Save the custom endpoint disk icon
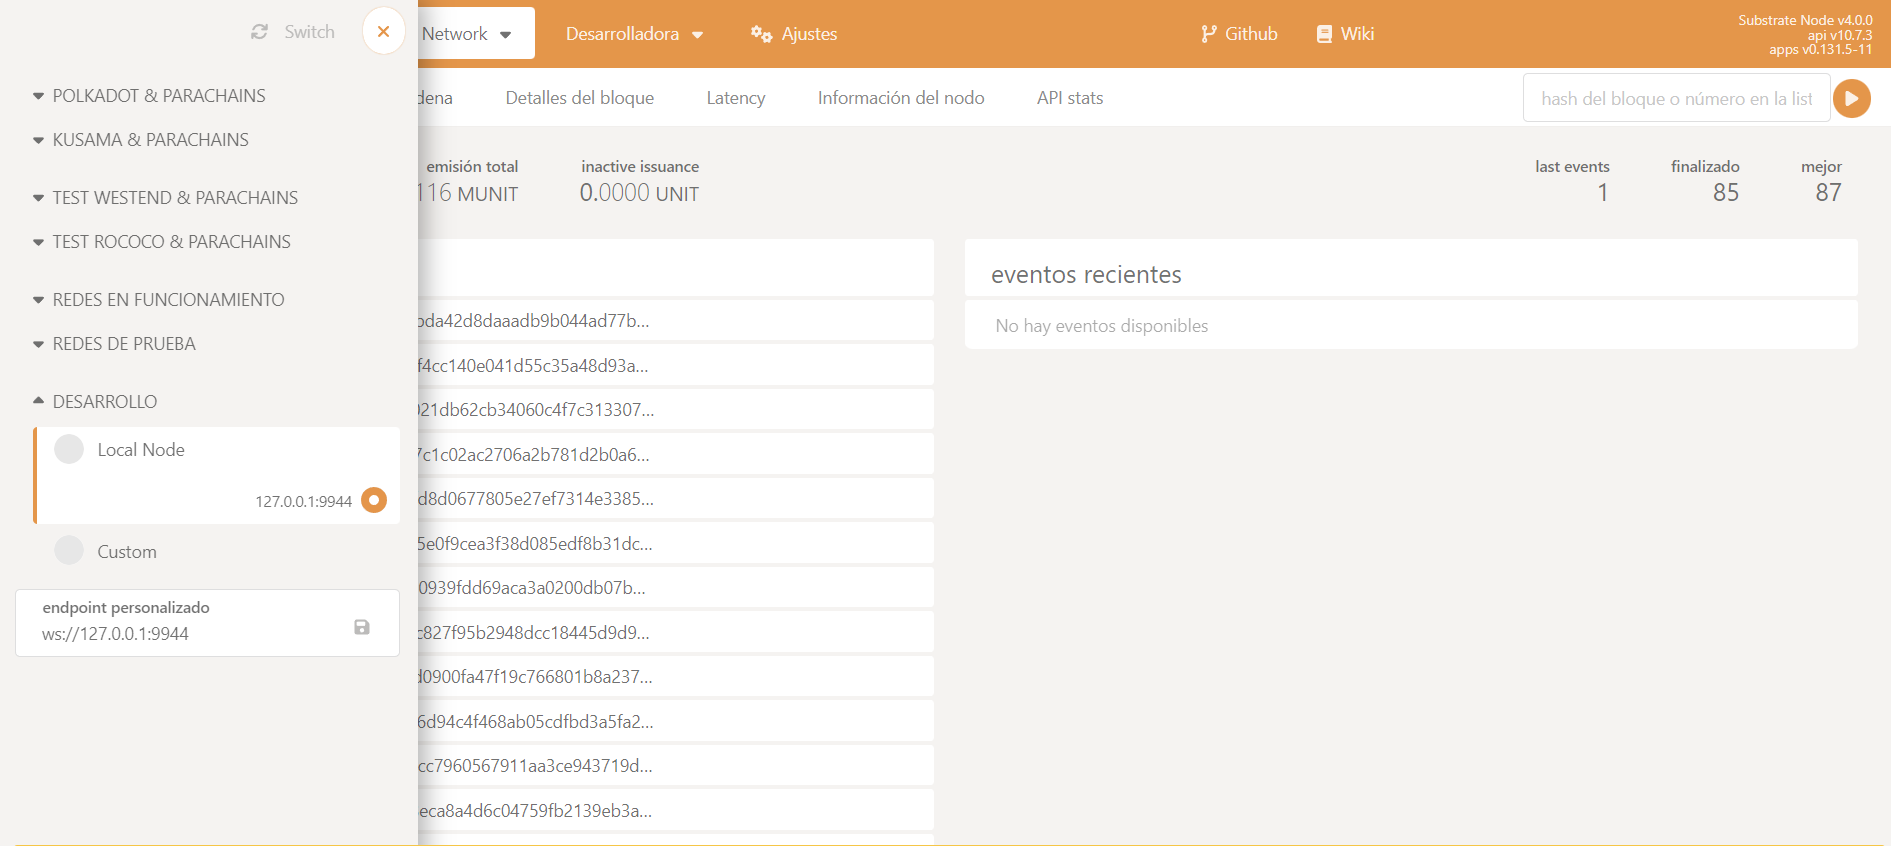1891x846 pixels. tap(362, 627)
